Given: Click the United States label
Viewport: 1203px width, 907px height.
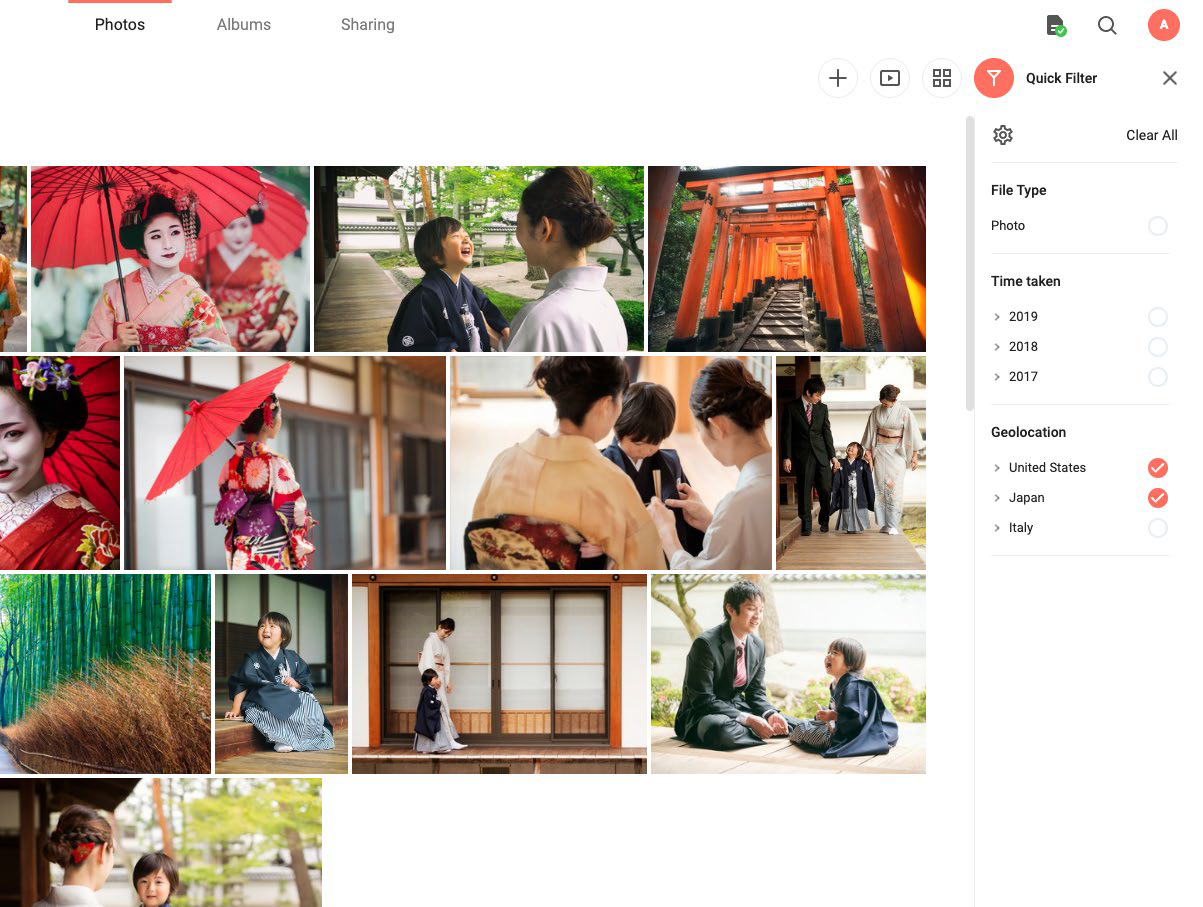Looking at the screenshot, I should coord(1047,468).
